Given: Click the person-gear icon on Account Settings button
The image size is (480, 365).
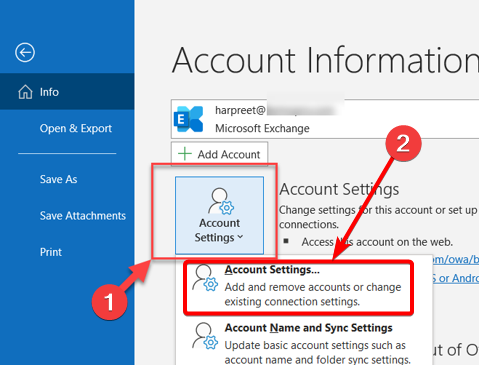Looking at the screenshot, I should pos(221,201).
